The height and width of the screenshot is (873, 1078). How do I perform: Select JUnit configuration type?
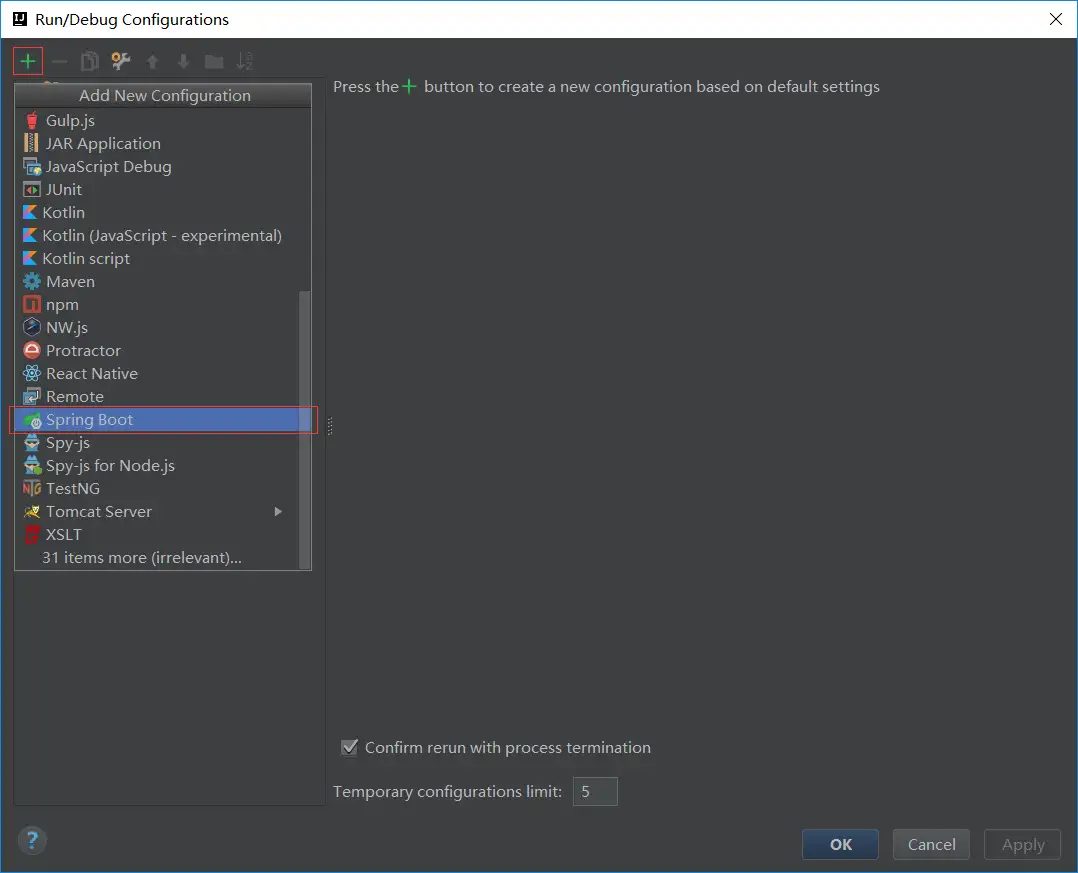pos(64,190)
